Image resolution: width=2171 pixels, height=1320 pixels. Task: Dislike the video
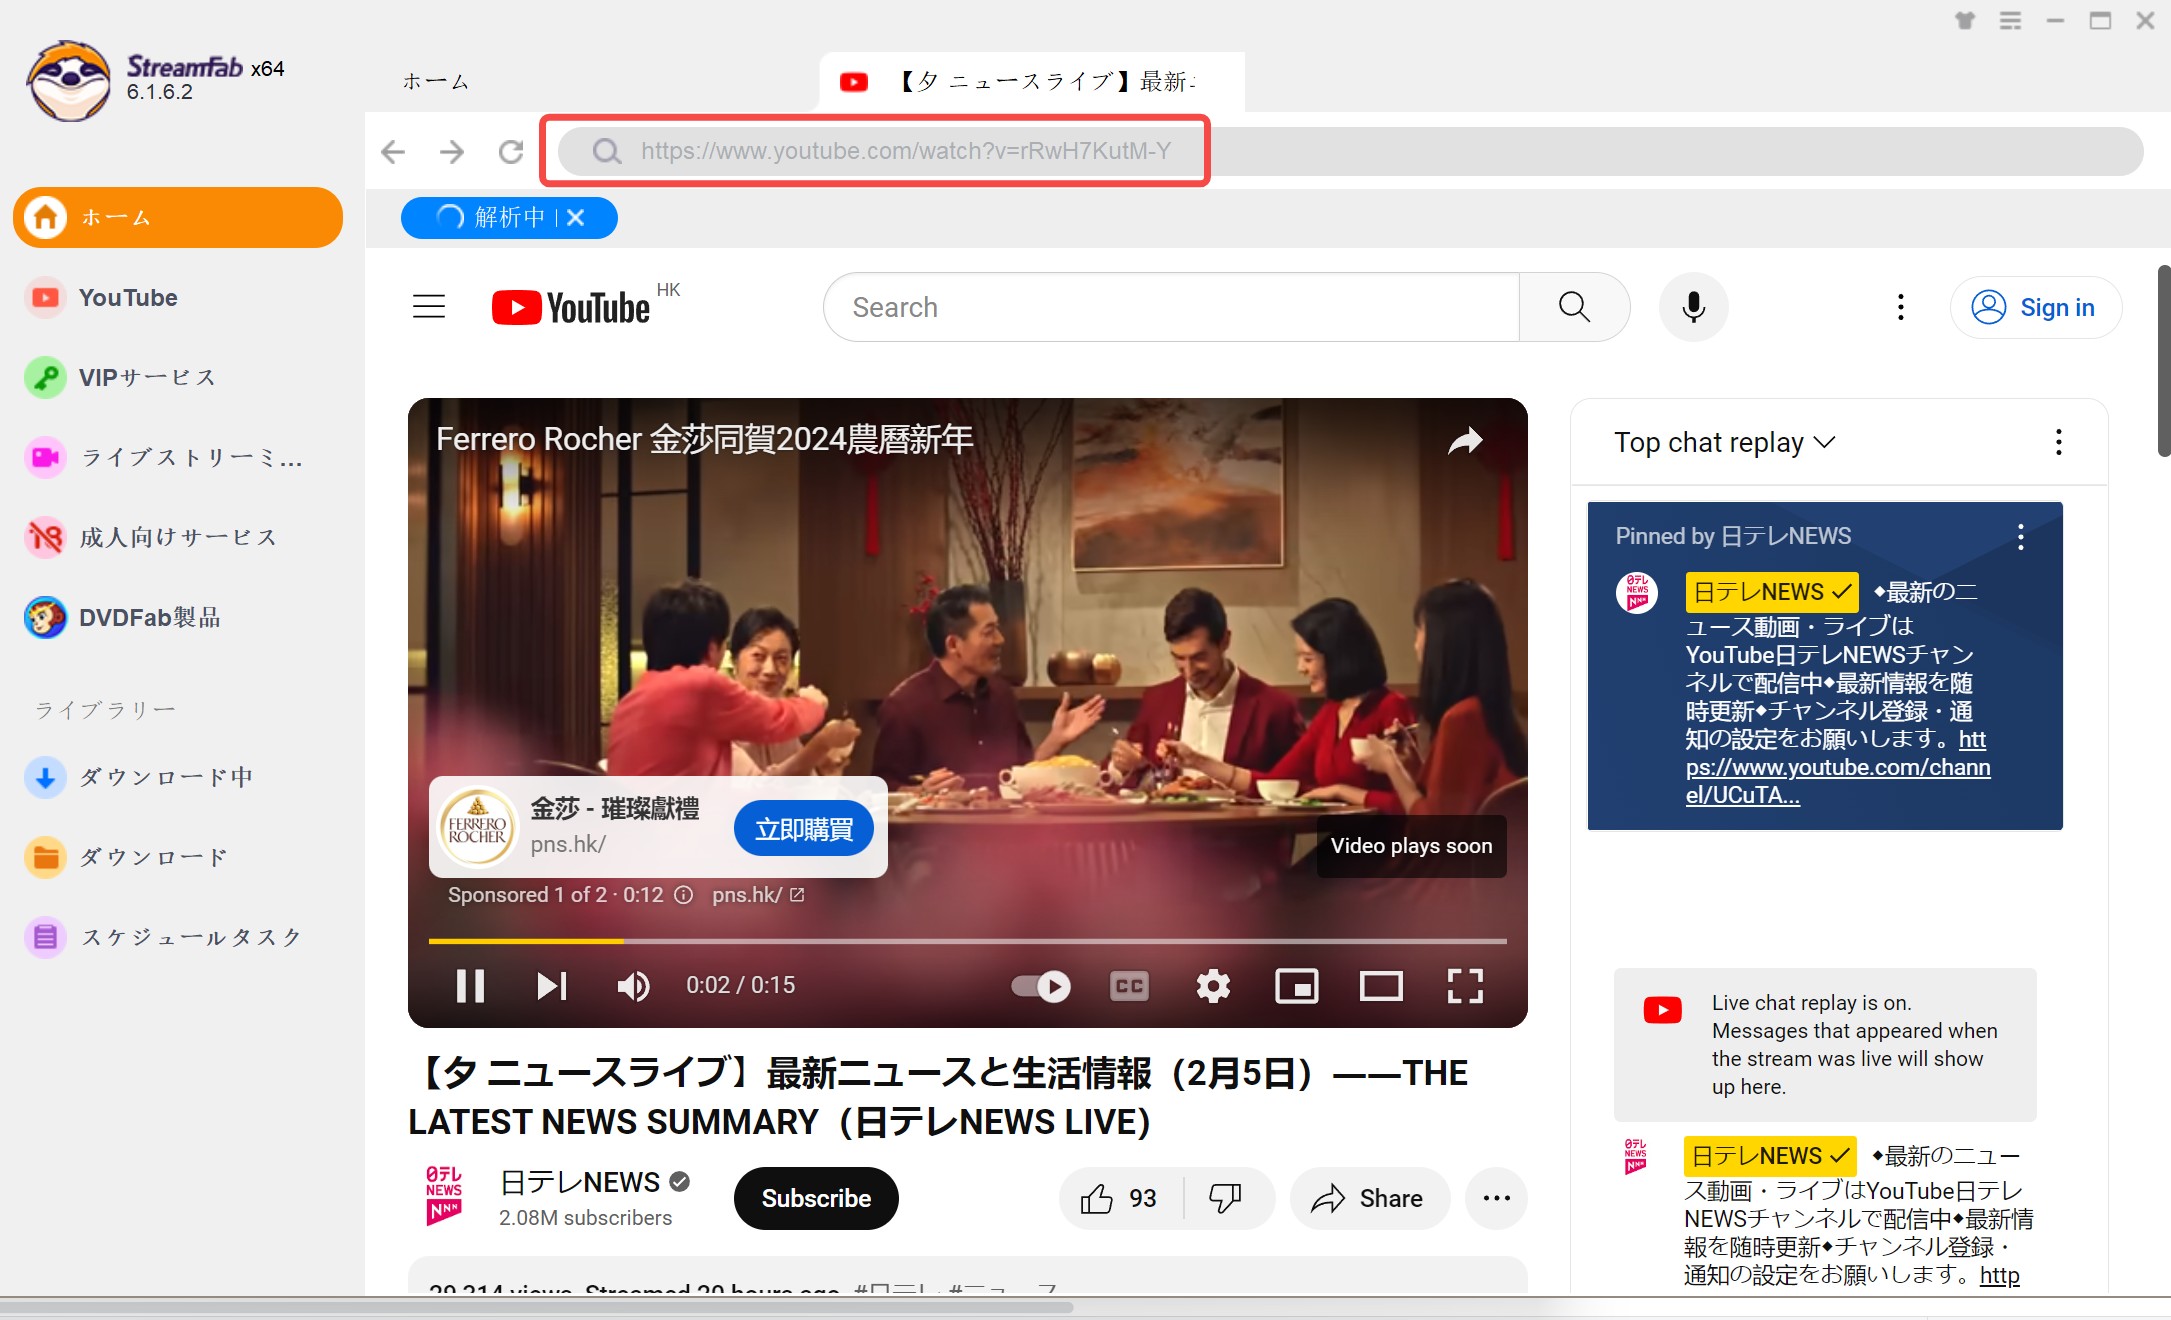pyautogui.click(x=1226, y=1198)
